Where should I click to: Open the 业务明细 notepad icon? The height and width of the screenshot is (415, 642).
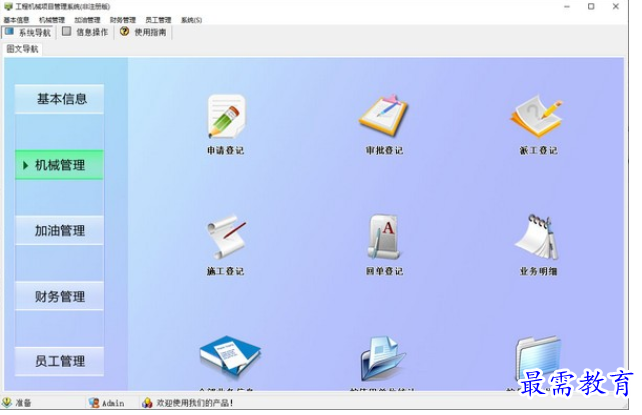coord(537,237)
